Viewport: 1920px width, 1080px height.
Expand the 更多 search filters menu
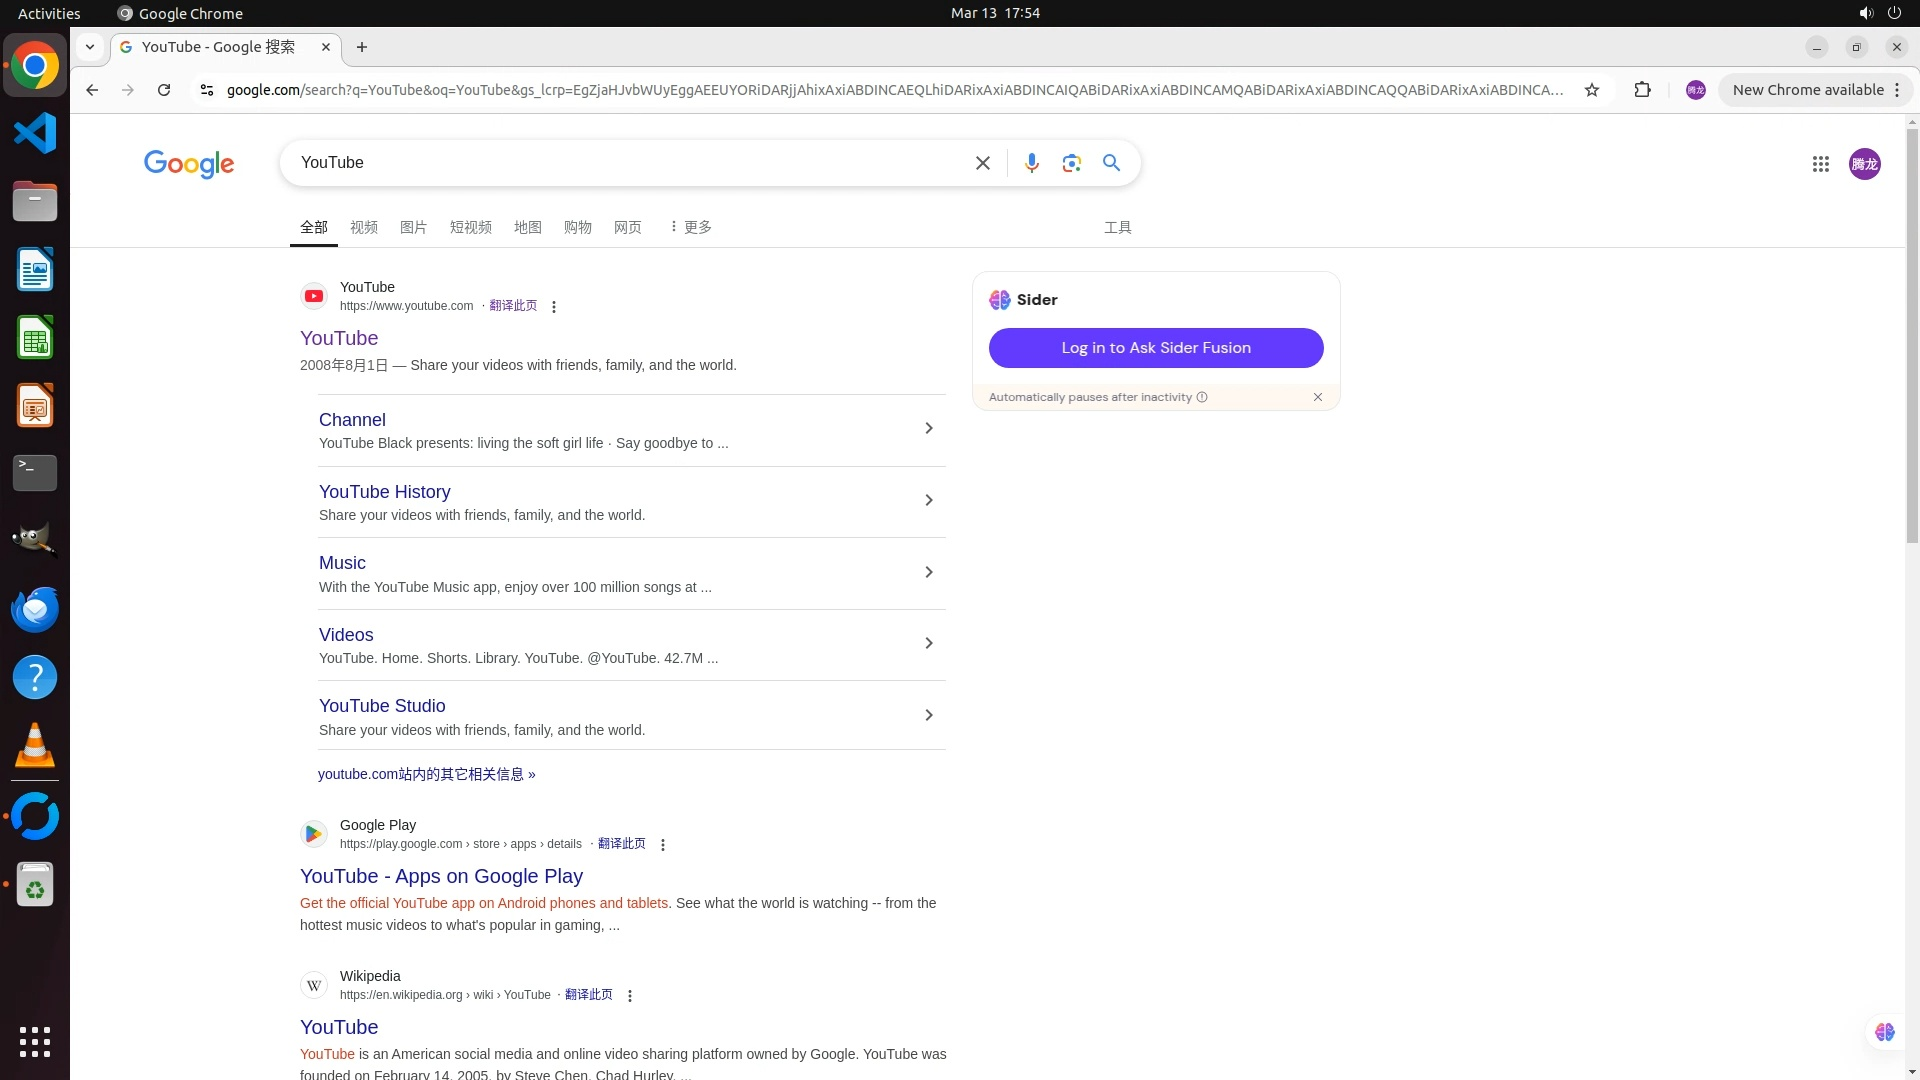690,227
